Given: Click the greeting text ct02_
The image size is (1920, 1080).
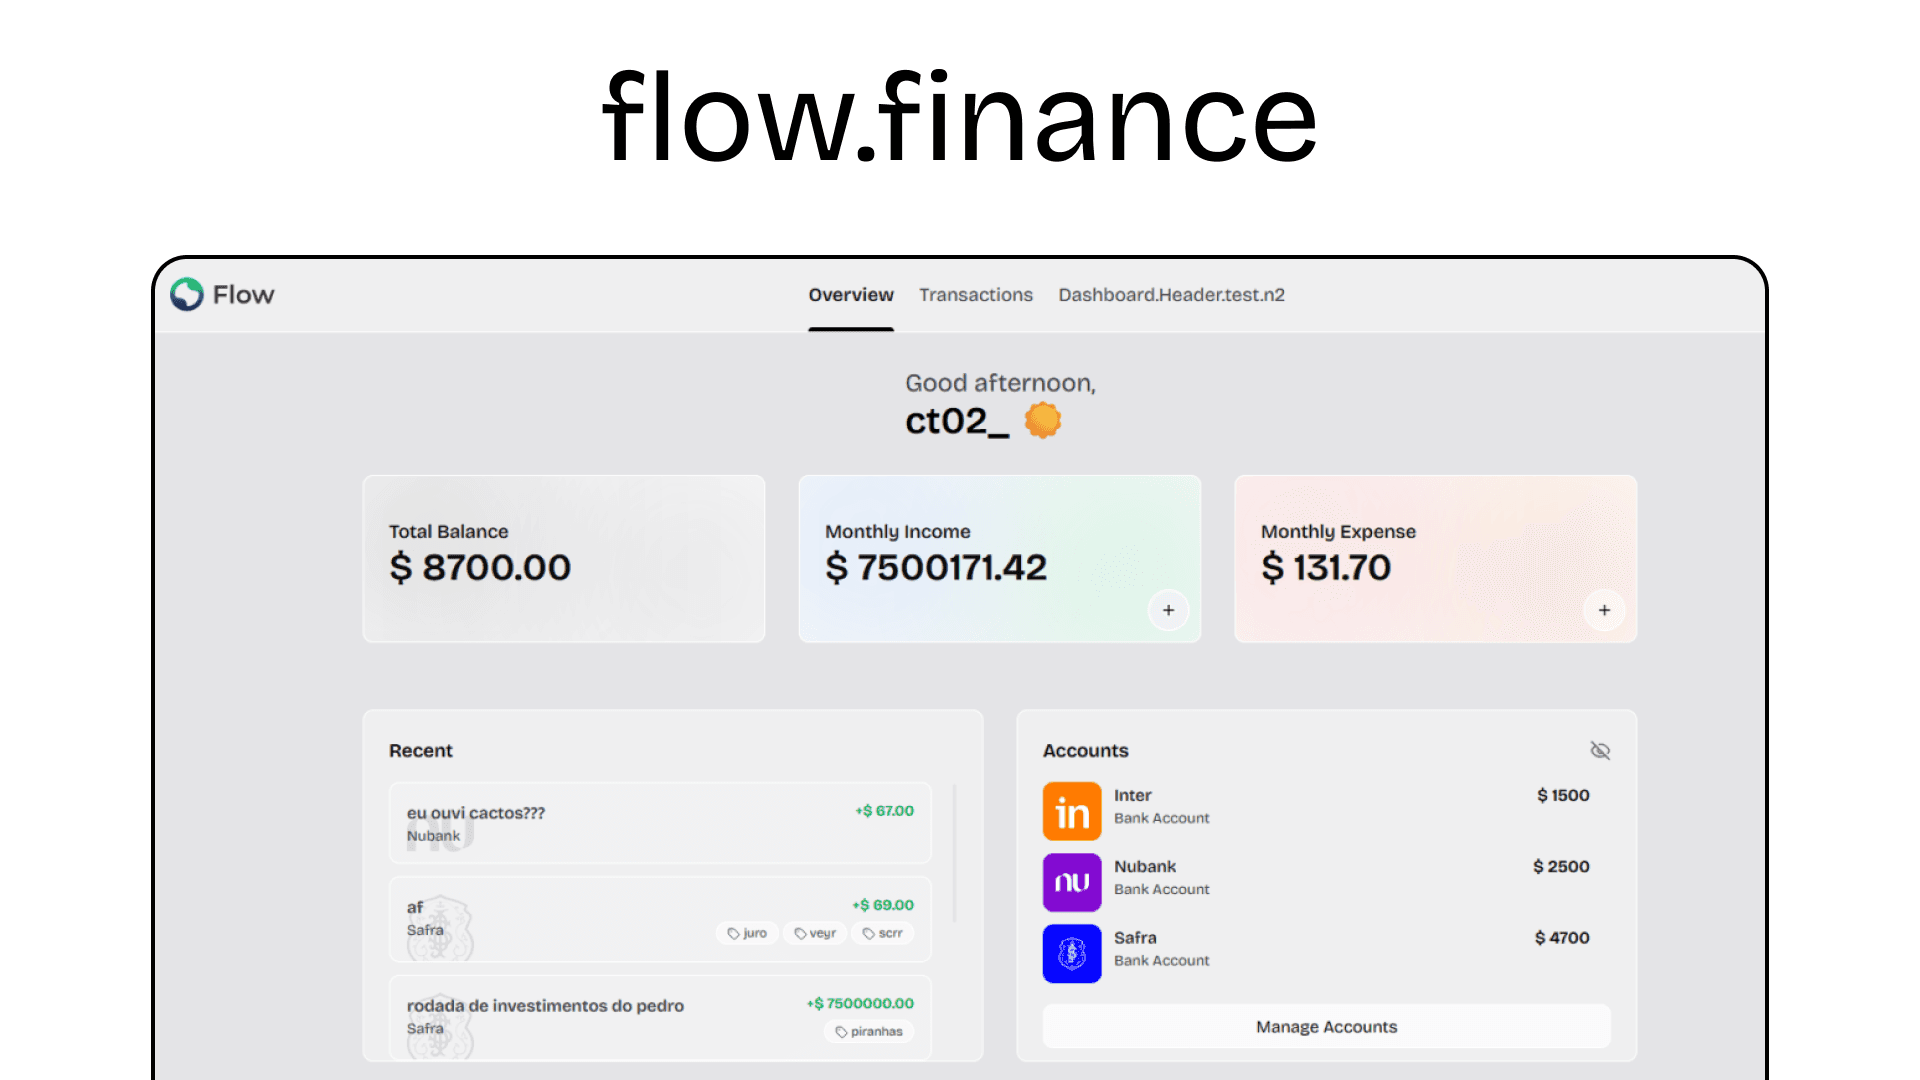Looking at the screenshot, I should tap(957, 420).
